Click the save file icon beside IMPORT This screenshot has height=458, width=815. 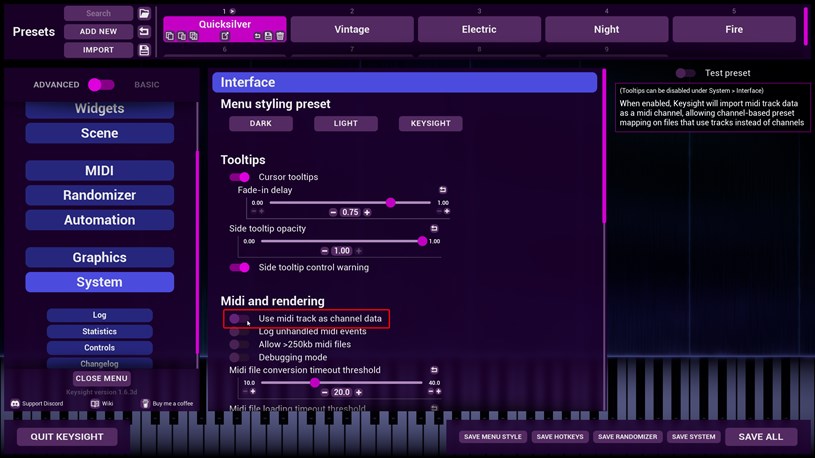pos(144,50)
